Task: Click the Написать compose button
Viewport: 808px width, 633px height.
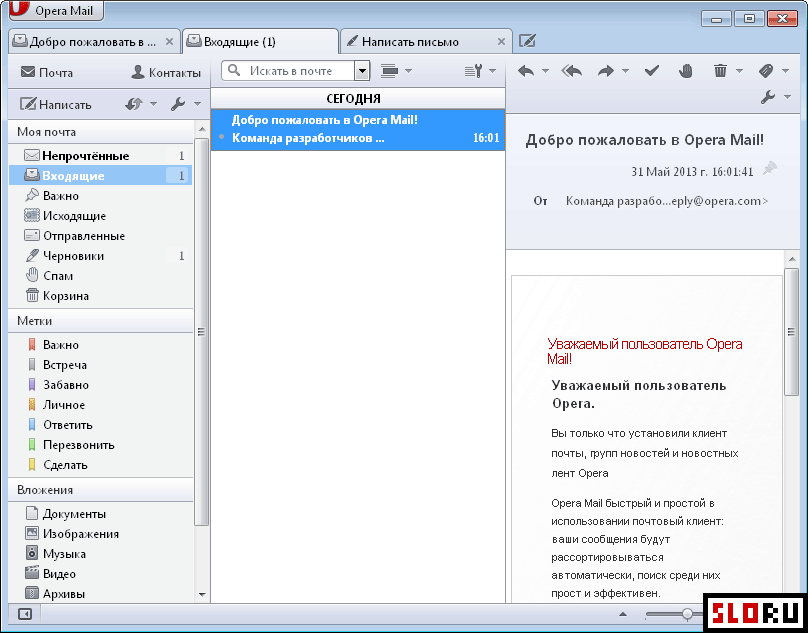Action: tap(56, 105)
